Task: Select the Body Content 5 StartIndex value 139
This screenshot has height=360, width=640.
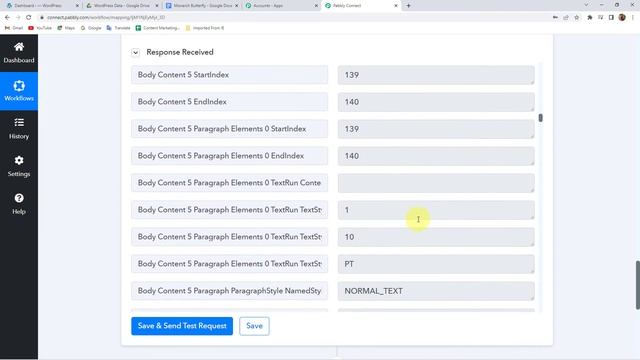Action: click(436, 75)
